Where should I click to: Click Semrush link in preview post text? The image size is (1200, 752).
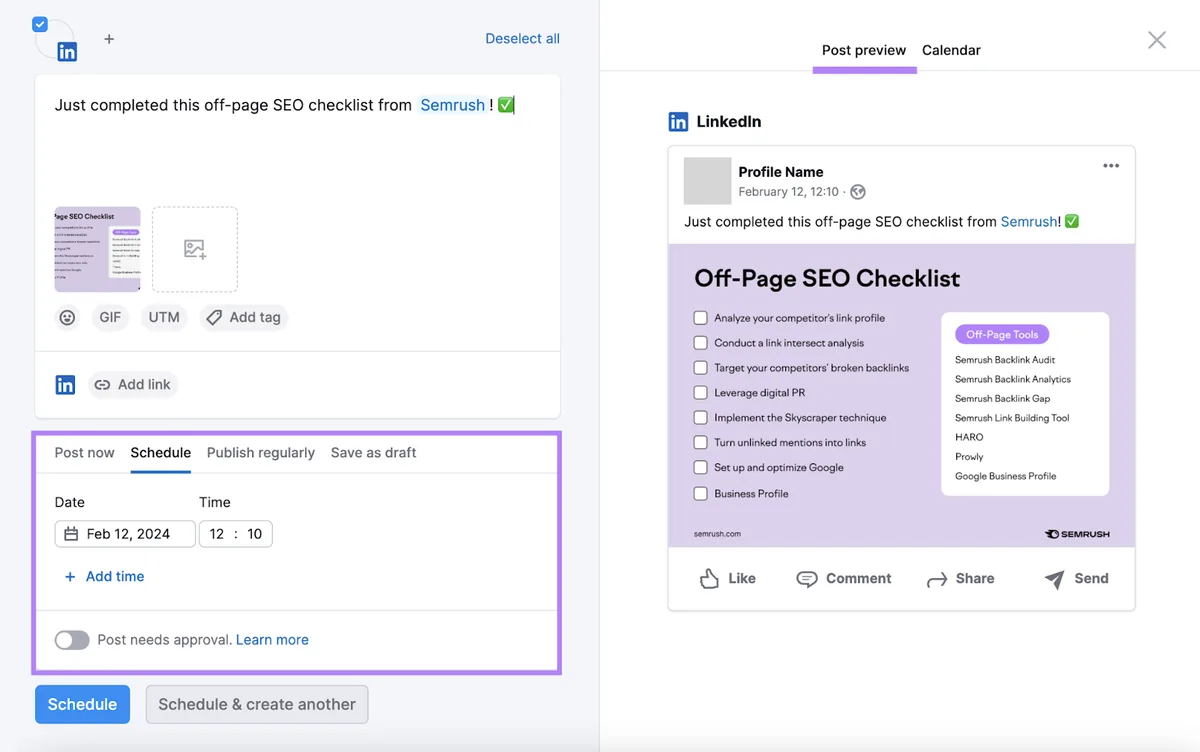pos(1029,222)
